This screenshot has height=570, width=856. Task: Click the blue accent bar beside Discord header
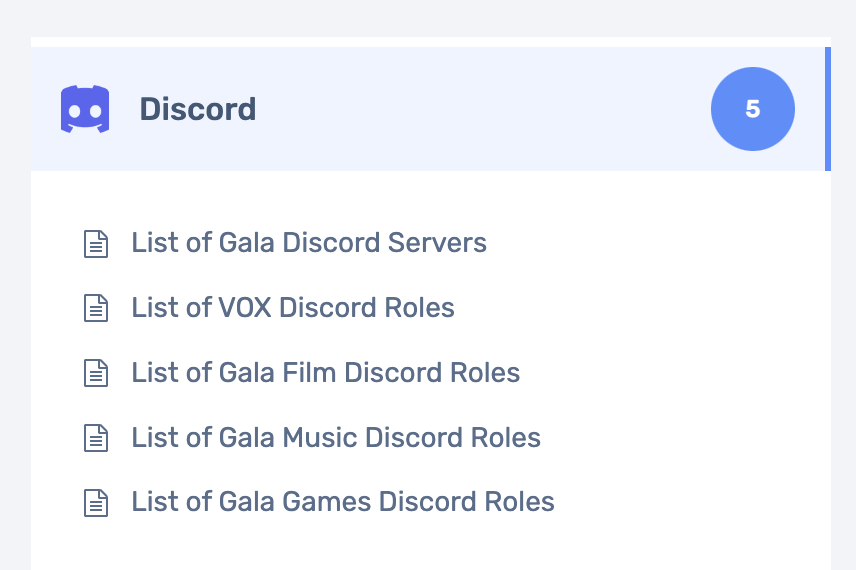click(828, 109)
